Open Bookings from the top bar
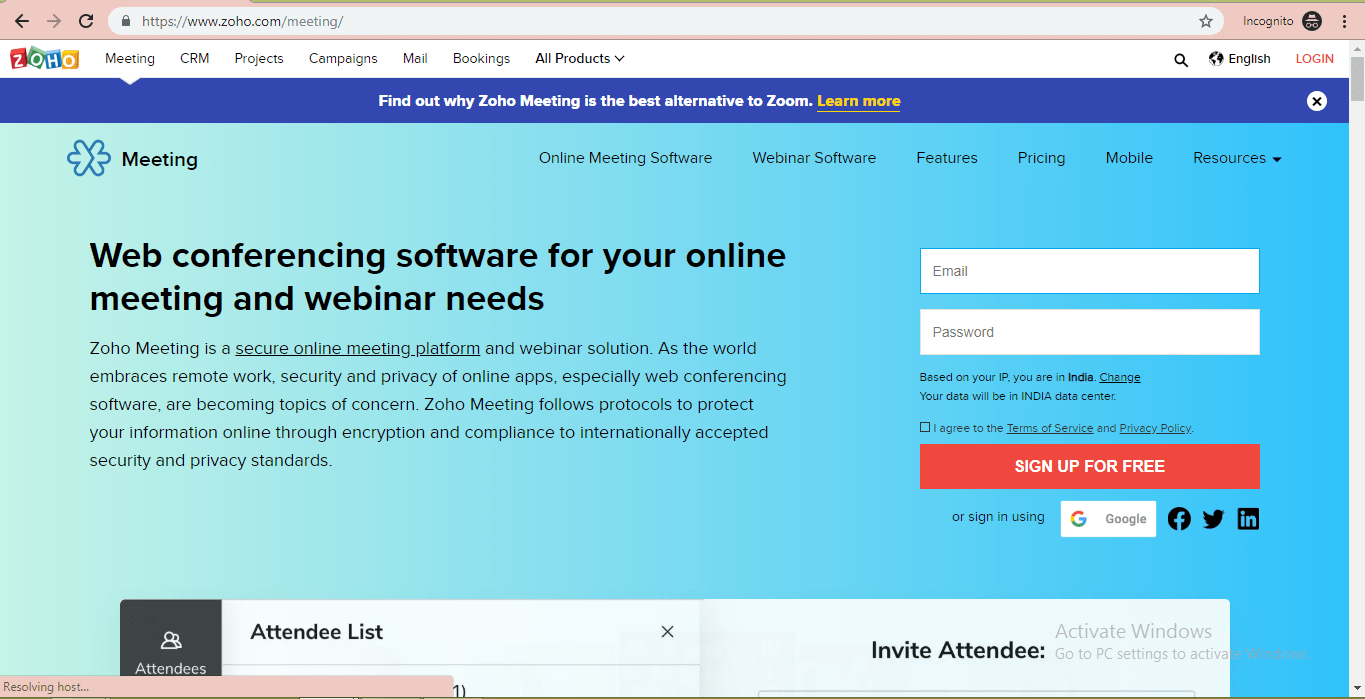Viewport: 1365px width, 699px height. [x=481, y=59]
